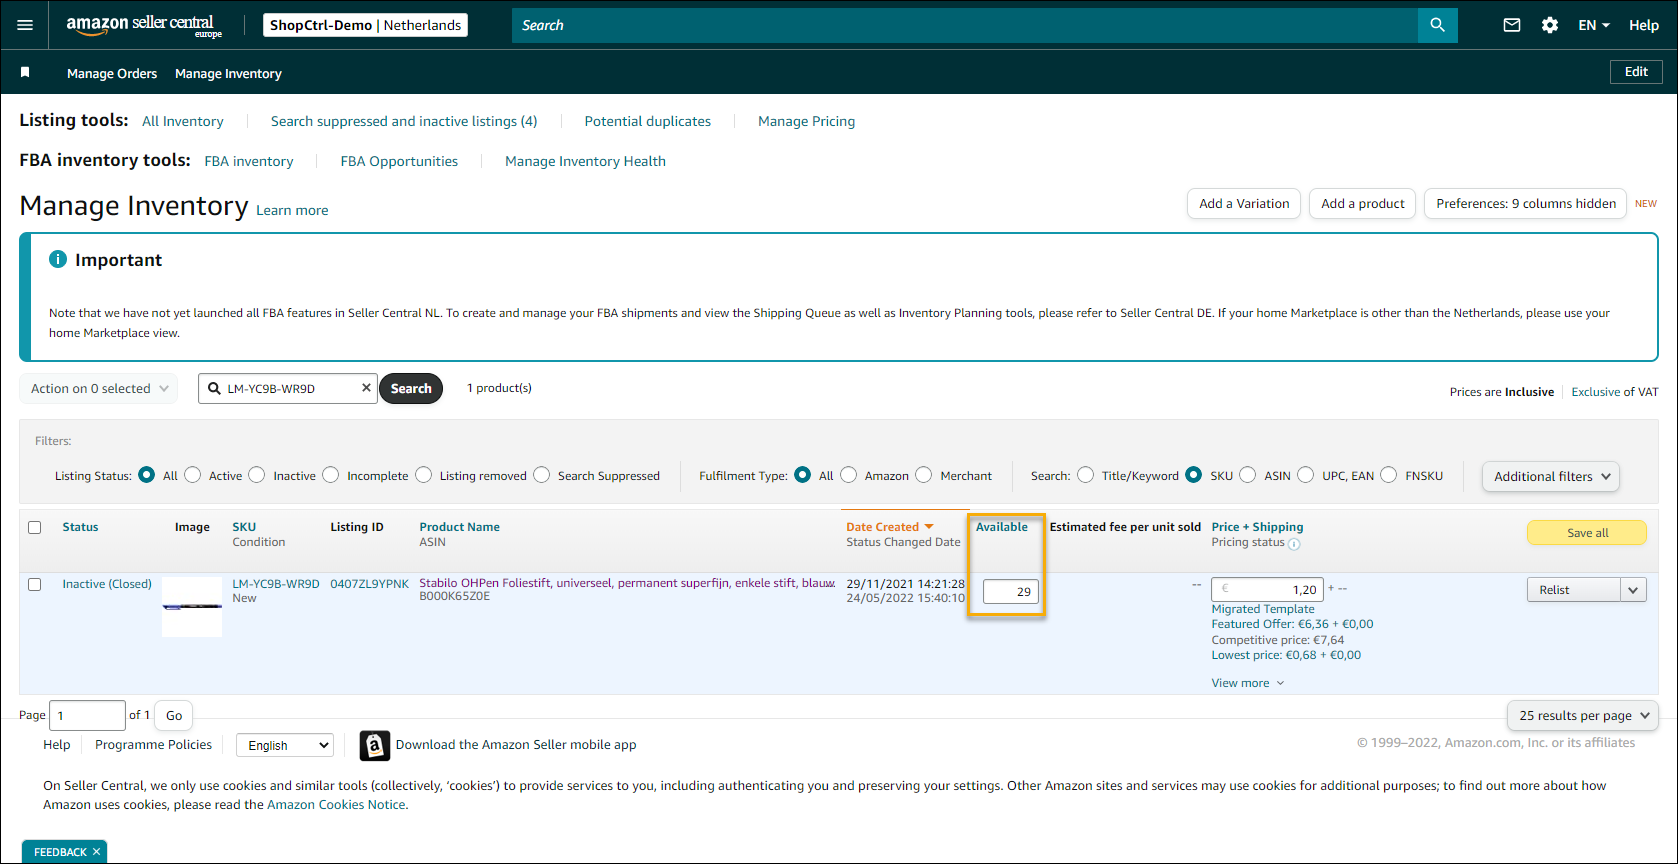The width and height of the screenshot is (1678, 864).
Task: Select Title/Keyword search radio
Action: [x=1086, y=475]
